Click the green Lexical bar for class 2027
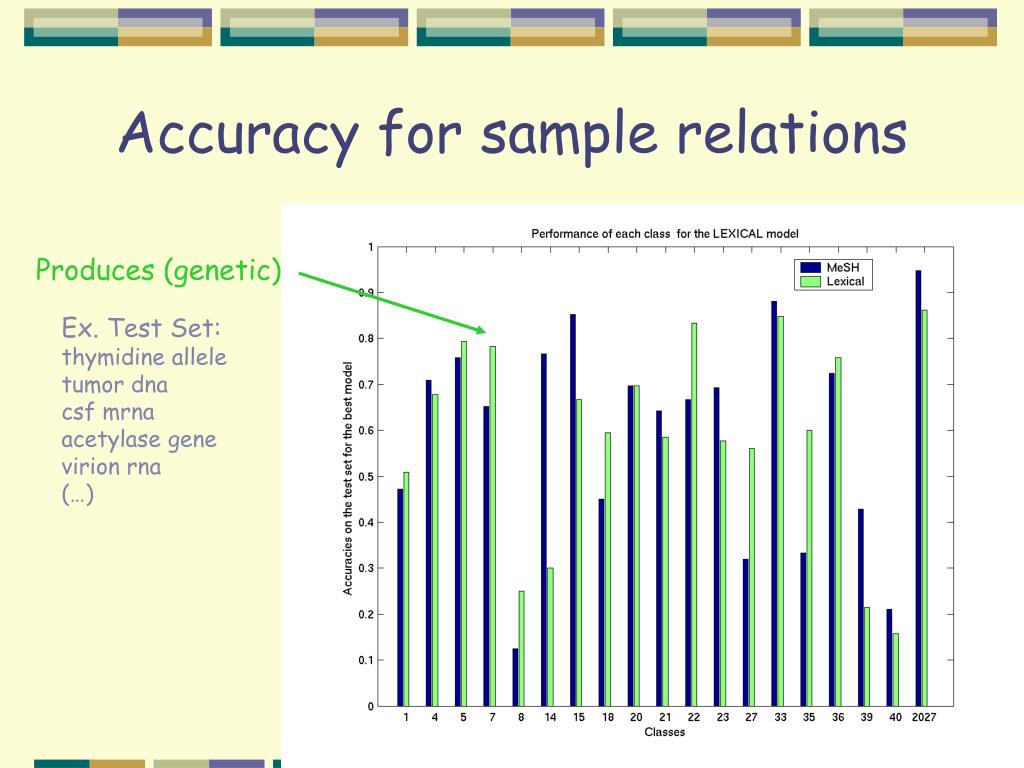 pyautogui.click(x=924, y=508)
